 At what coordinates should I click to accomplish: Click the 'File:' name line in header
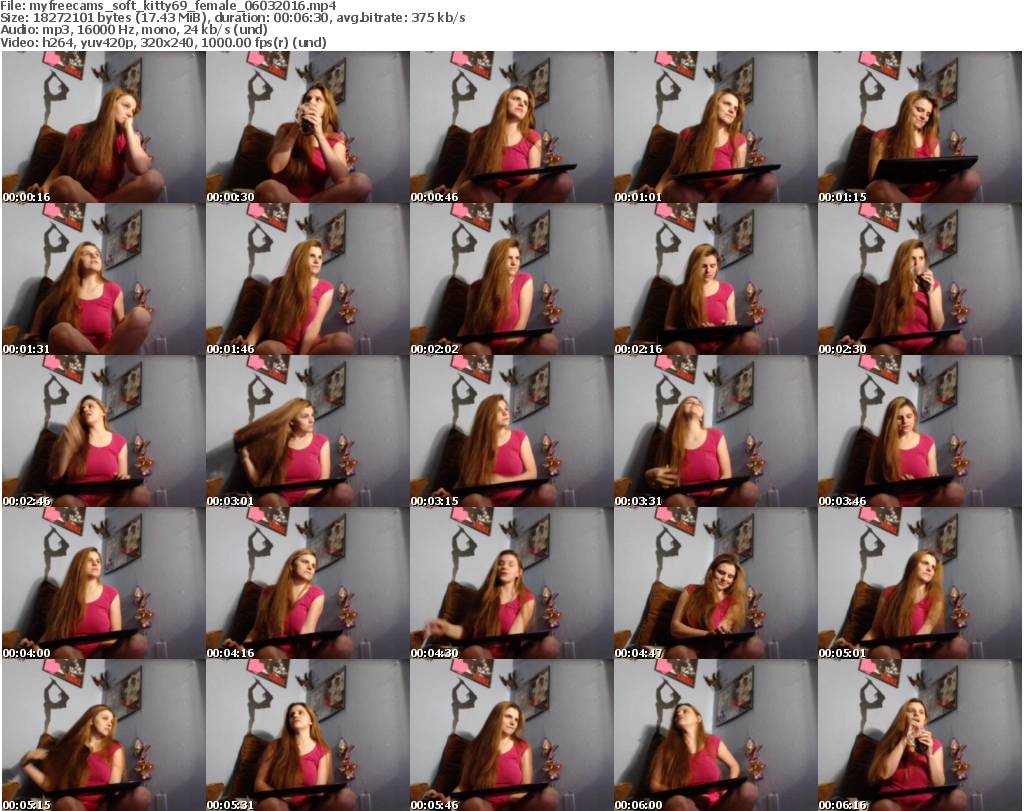pos(168,6)
